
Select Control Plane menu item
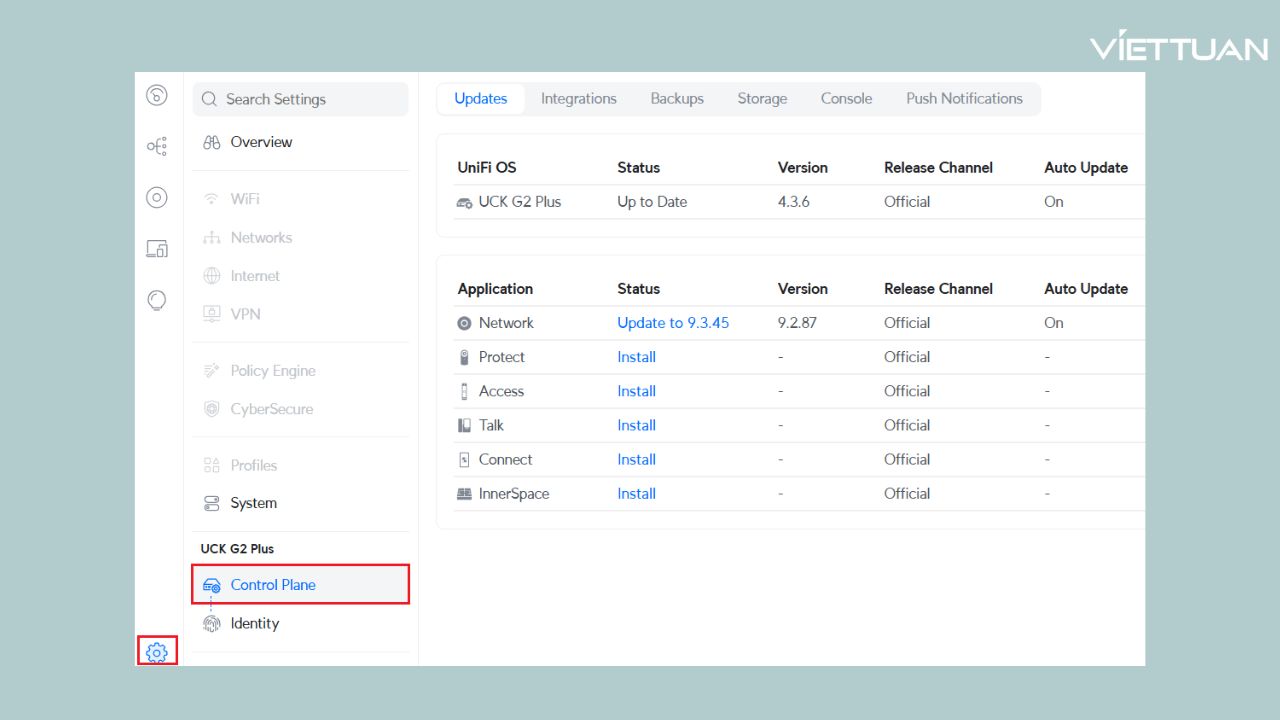click(x=301, y=585)
